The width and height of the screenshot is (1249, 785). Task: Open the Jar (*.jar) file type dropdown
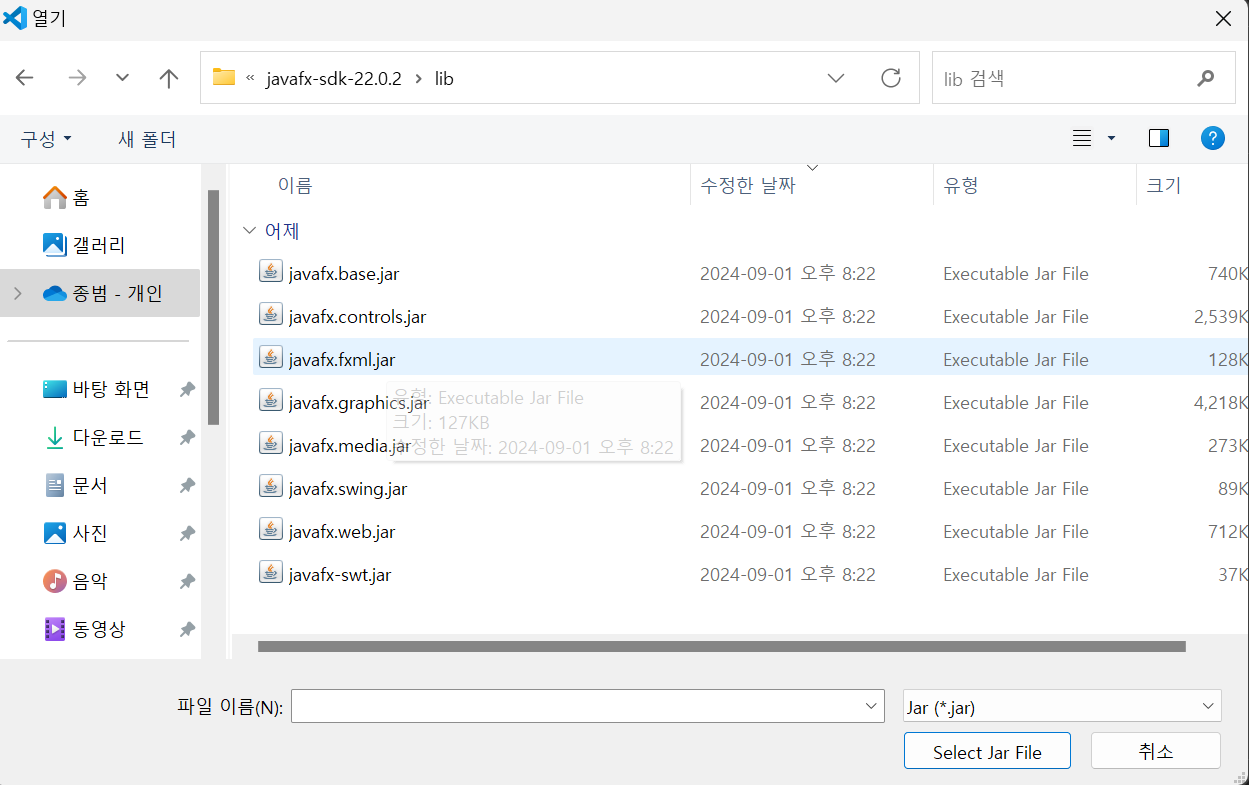click(1061, 705)
